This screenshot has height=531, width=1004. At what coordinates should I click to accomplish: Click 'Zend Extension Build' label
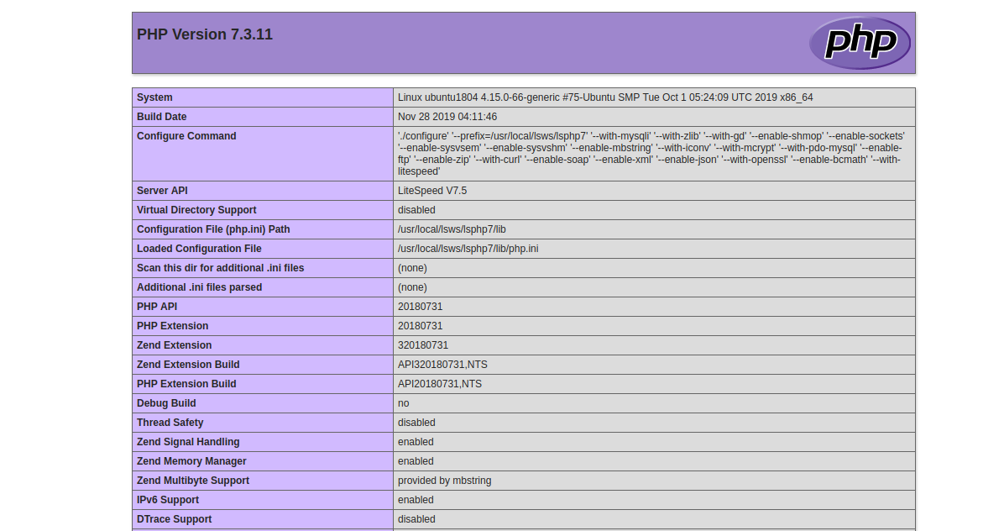[188, 364]
